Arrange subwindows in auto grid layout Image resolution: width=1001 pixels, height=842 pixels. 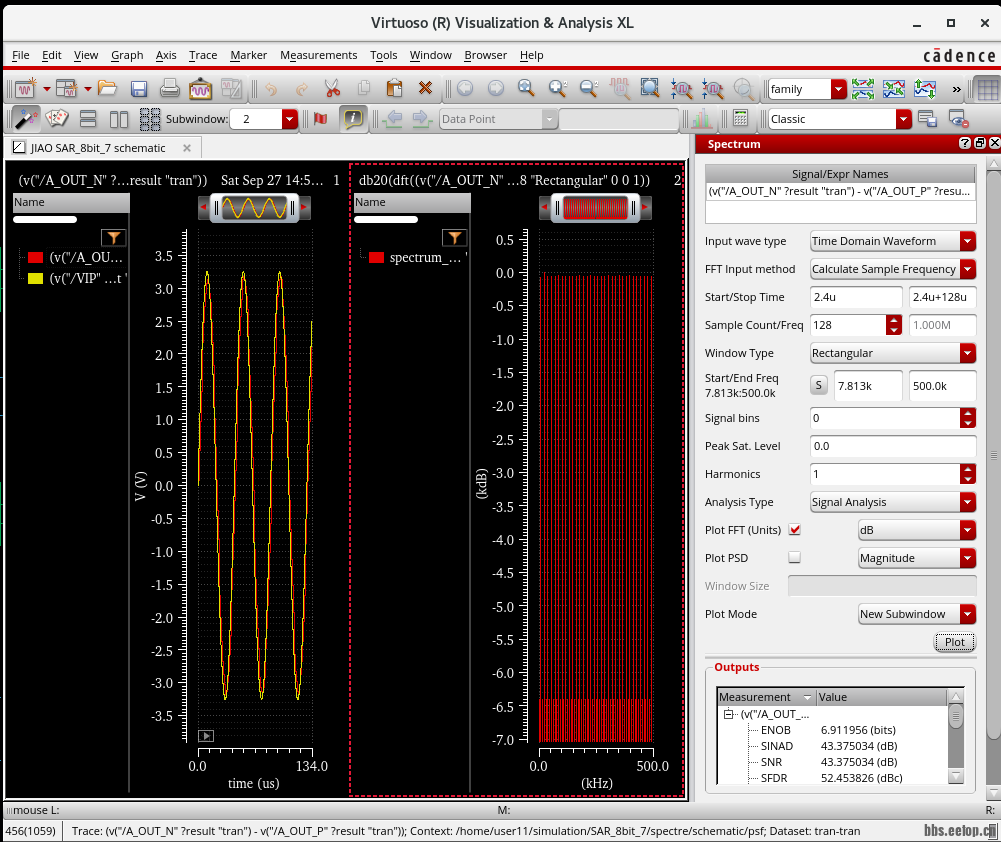point(149,119)
